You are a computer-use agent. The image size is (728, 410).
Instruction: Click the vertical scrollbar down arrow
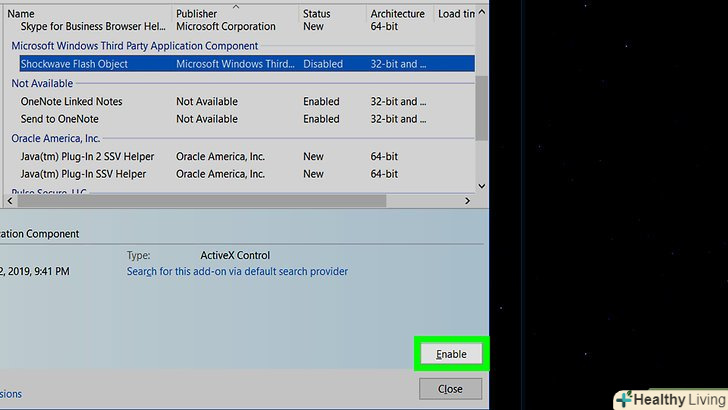482,185
